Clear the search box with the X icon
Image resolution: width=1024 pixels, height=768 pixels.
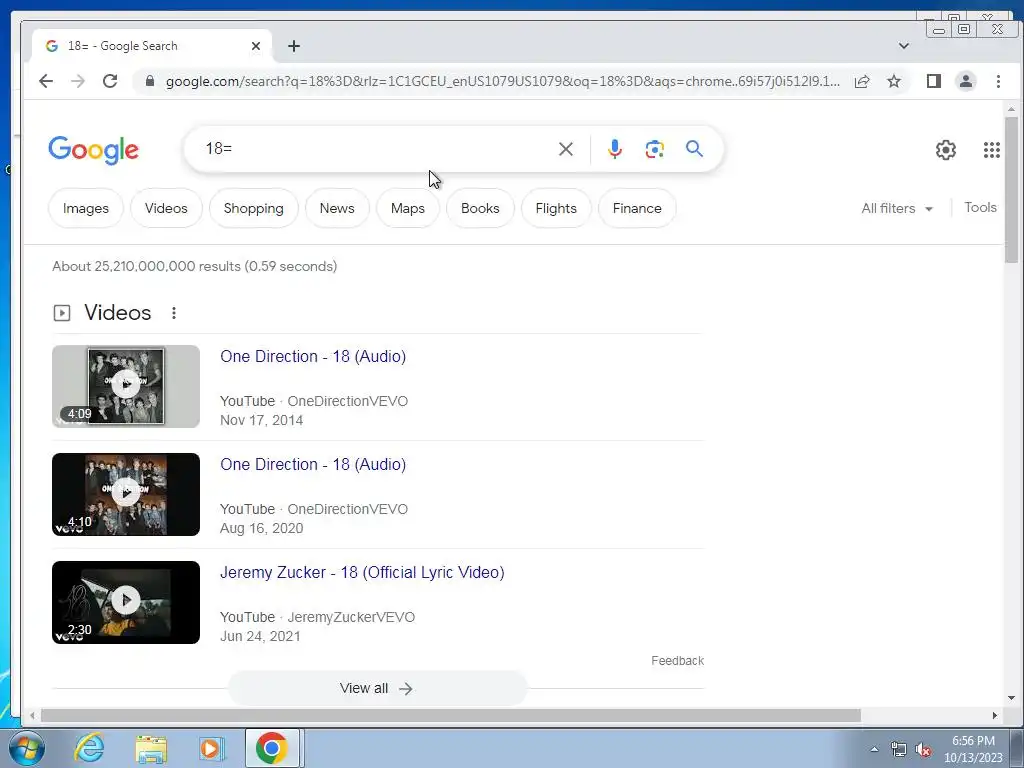pos(566,149)
